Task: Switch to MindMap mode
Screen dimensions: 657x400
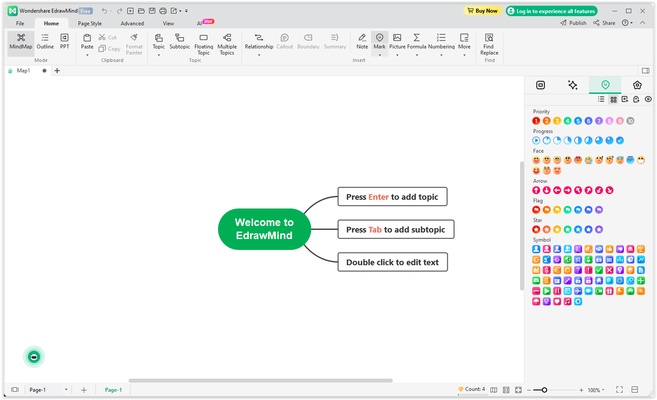Action: click(x=21, y=41)
